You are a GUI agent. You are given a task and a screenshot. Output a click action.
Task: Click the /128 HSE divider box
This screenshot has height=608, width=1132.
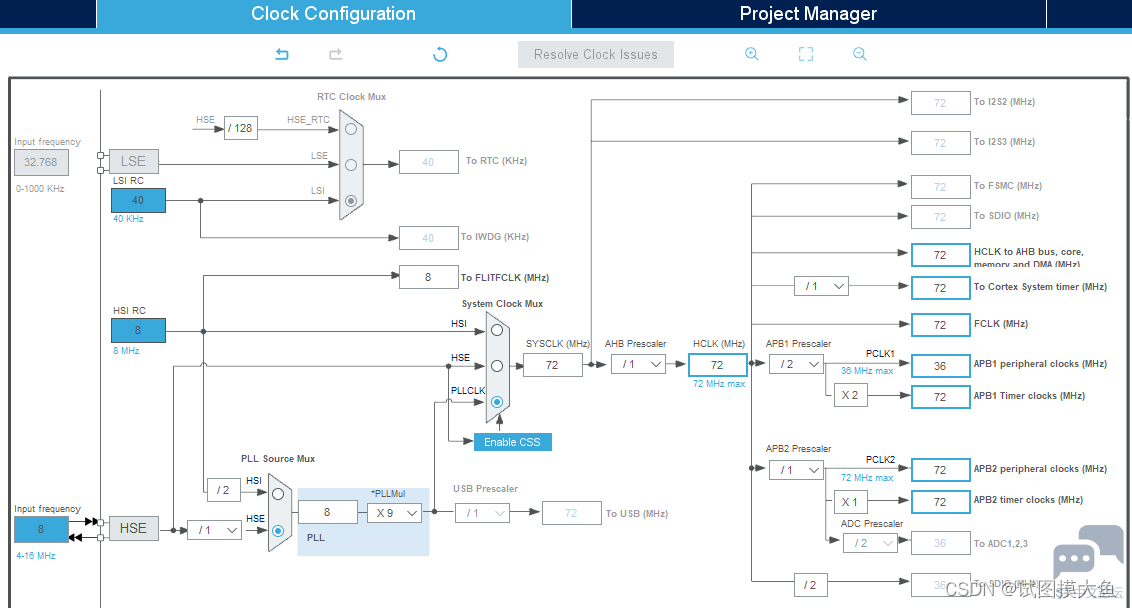point(240,128)
